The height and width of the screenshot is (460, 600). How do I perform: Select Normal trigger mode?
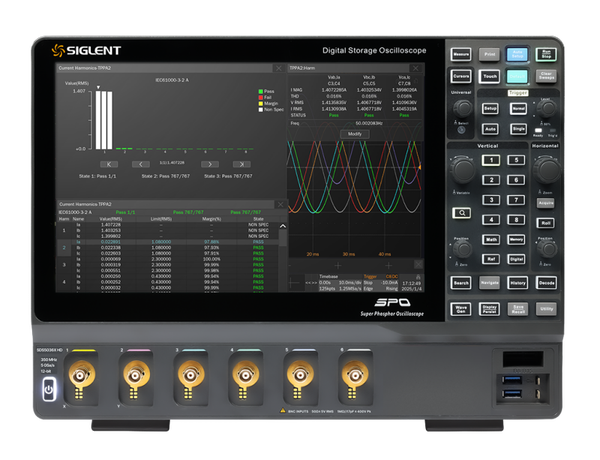click(518, 109)
